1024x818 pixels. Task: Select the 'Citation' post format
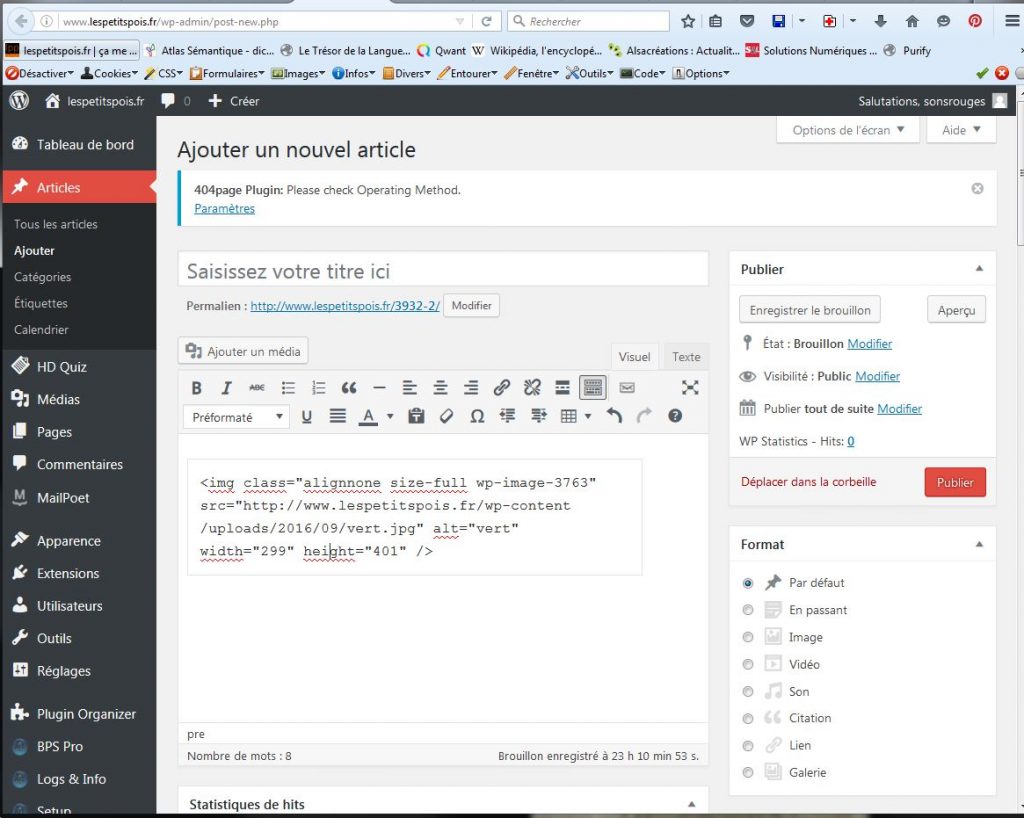[748, 718]
